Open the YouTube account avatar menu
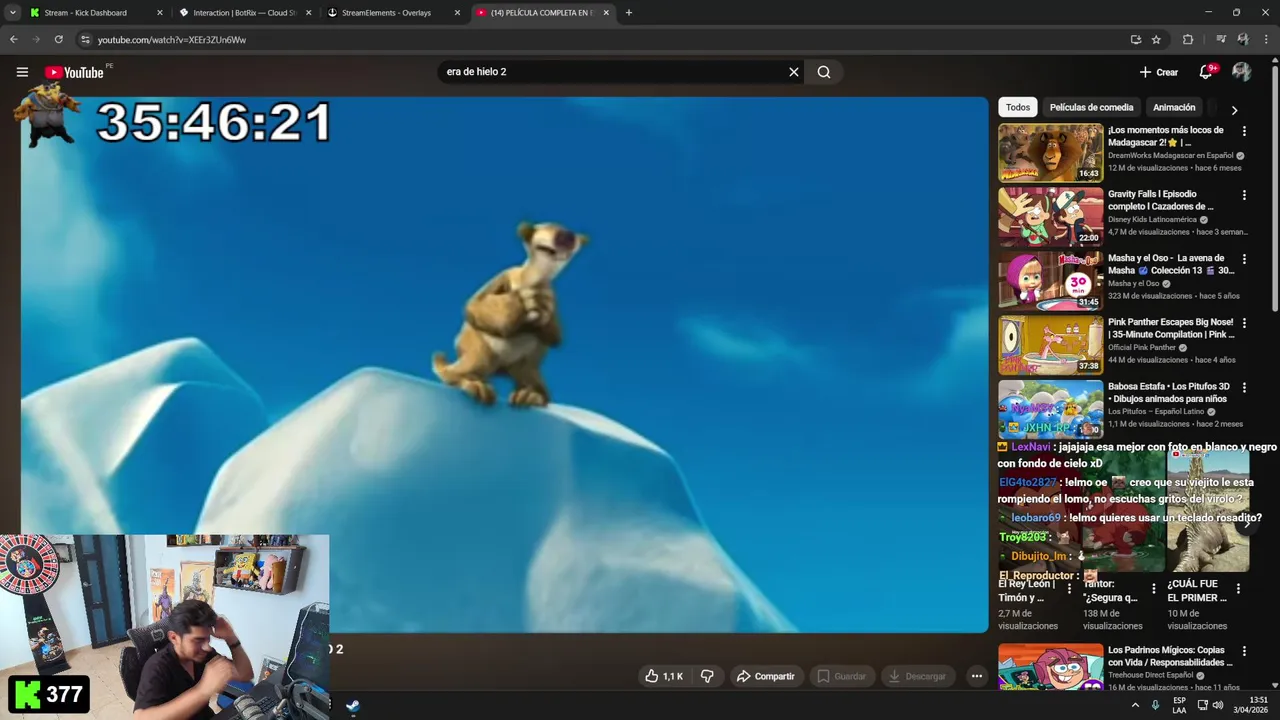 1242,72
